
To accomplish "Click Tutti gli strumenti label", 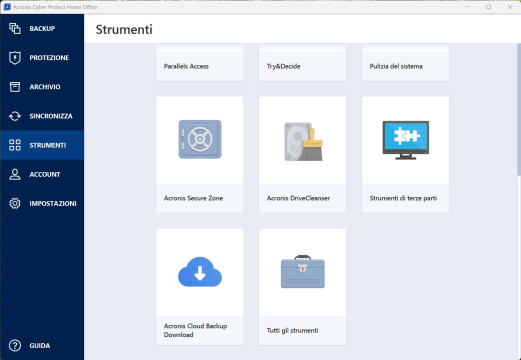I will click(292, 330).
